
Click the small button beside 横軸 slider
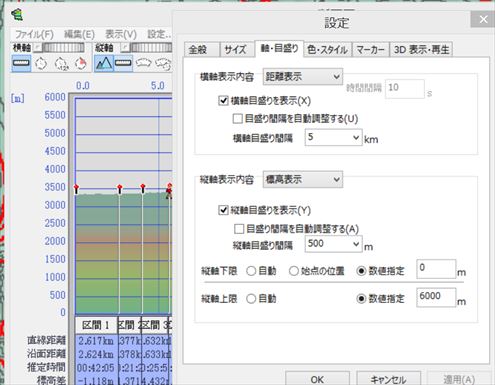(x=37, y=48)
